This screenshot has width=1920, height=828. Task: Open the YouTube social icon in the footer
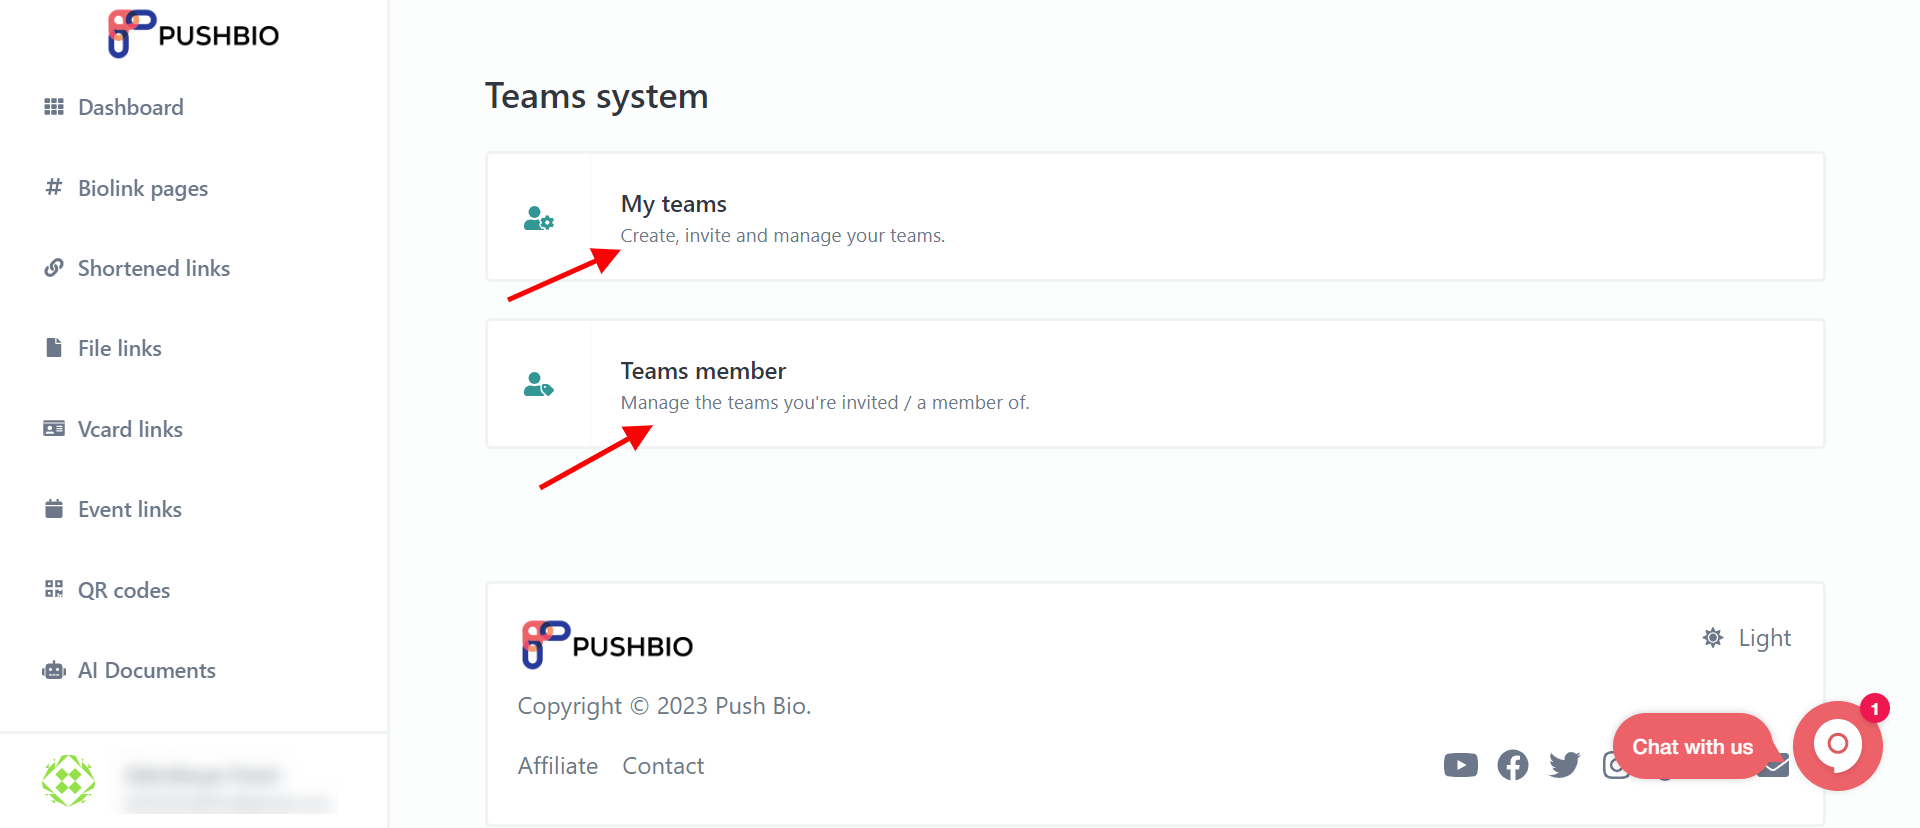pyautogui.click(x=1461, y=765)
